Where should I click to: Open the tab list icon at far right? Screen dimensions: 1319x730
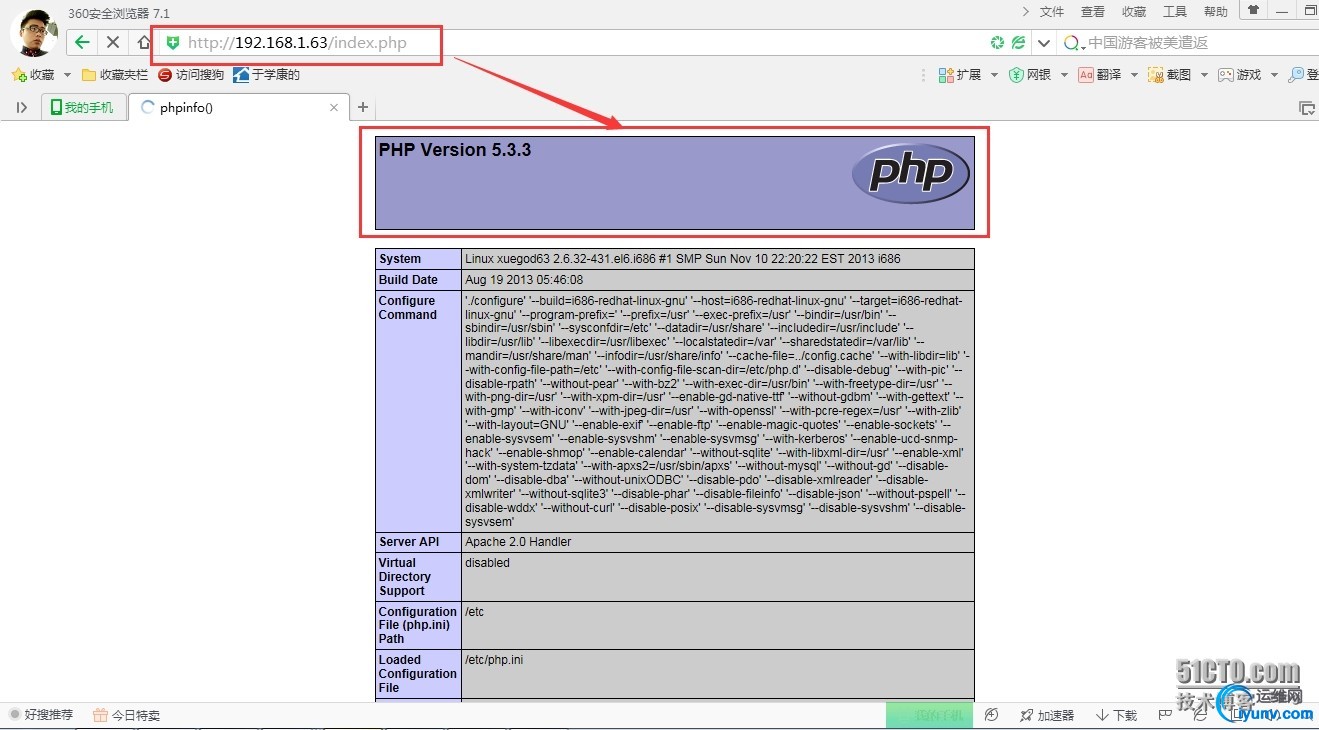1306,108
